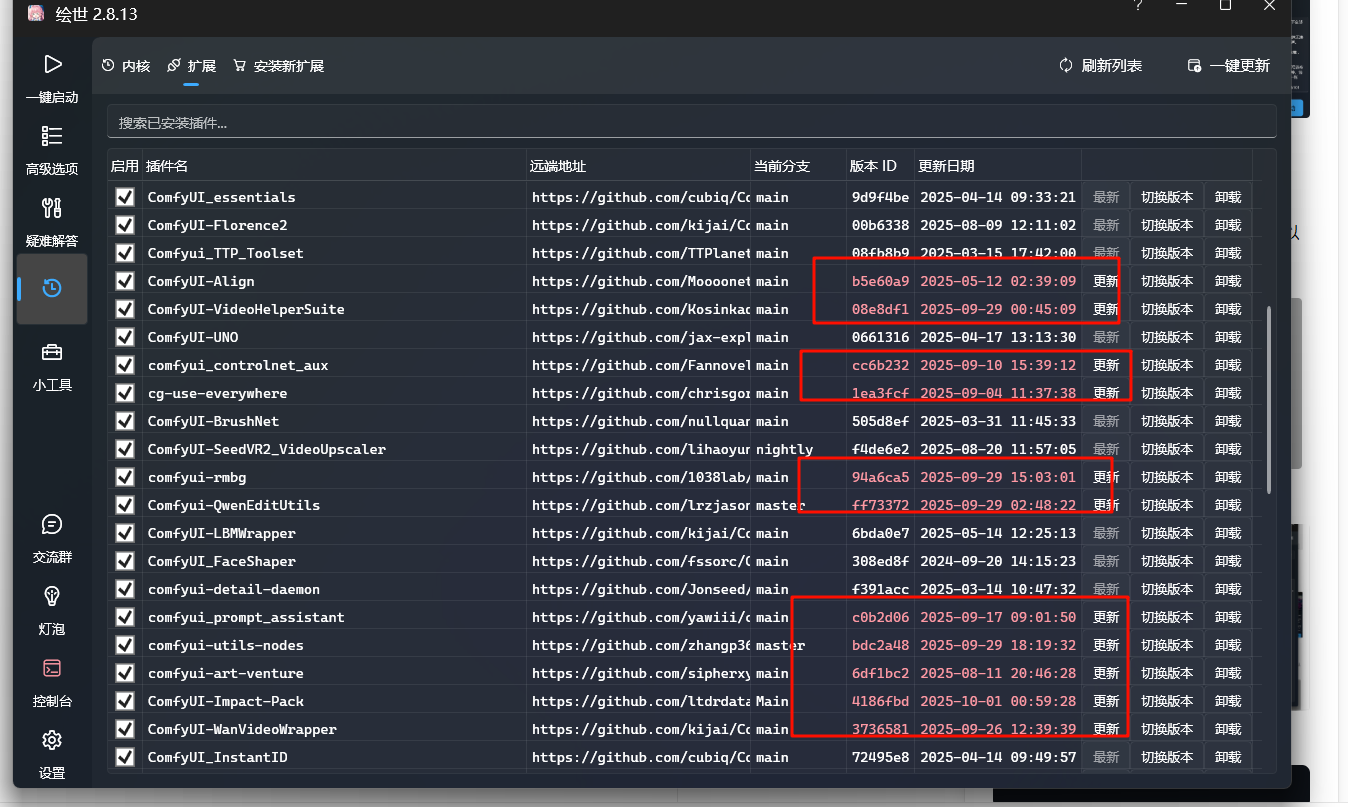Select comfyui-QwenEditUtils plugin name
Image resolution: width=1348 pixels, height=807 pixels.
point(234,505)
